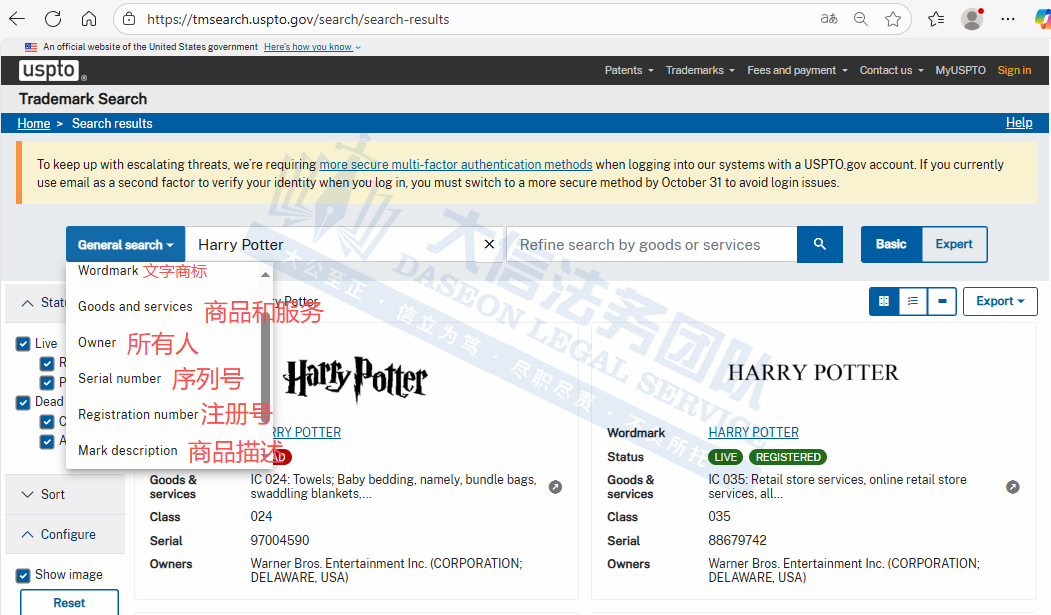
Task: Click the REGISTERED status badge
Action: click(x=788, y=457)
